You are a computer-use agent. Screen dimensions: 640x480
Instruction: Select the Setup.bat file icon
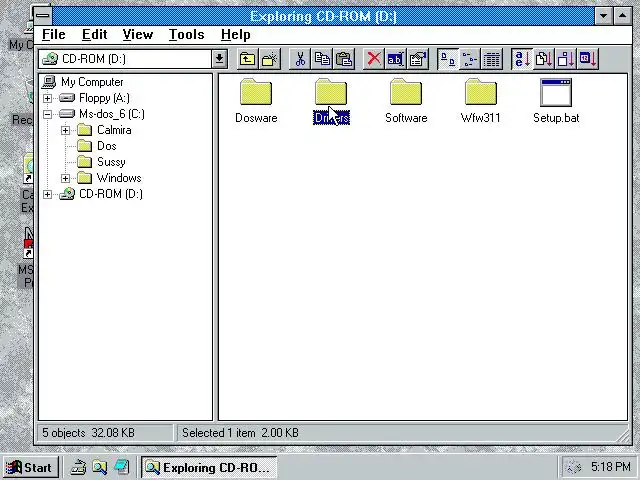(556, 92)
